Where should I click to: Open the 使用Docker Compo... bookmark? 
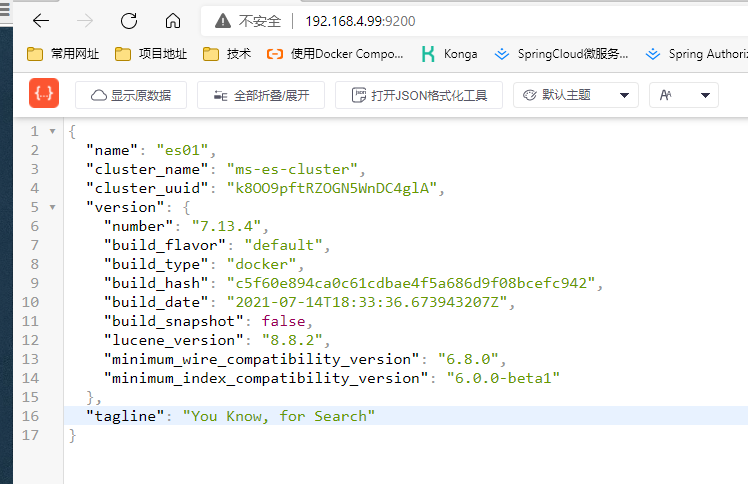click(335, 54)
